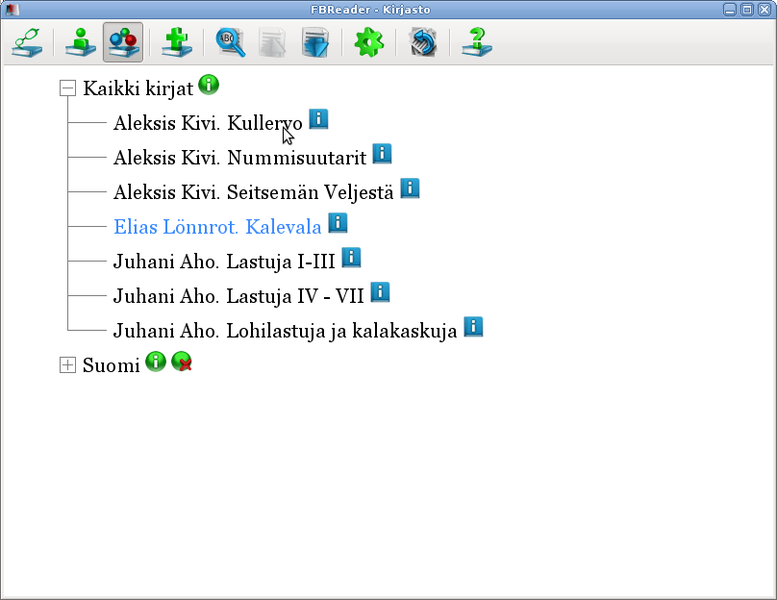This screenshot has width=777, height=600.
Task: Show info for Lastuja IV - VII
Action: [380, 293]
